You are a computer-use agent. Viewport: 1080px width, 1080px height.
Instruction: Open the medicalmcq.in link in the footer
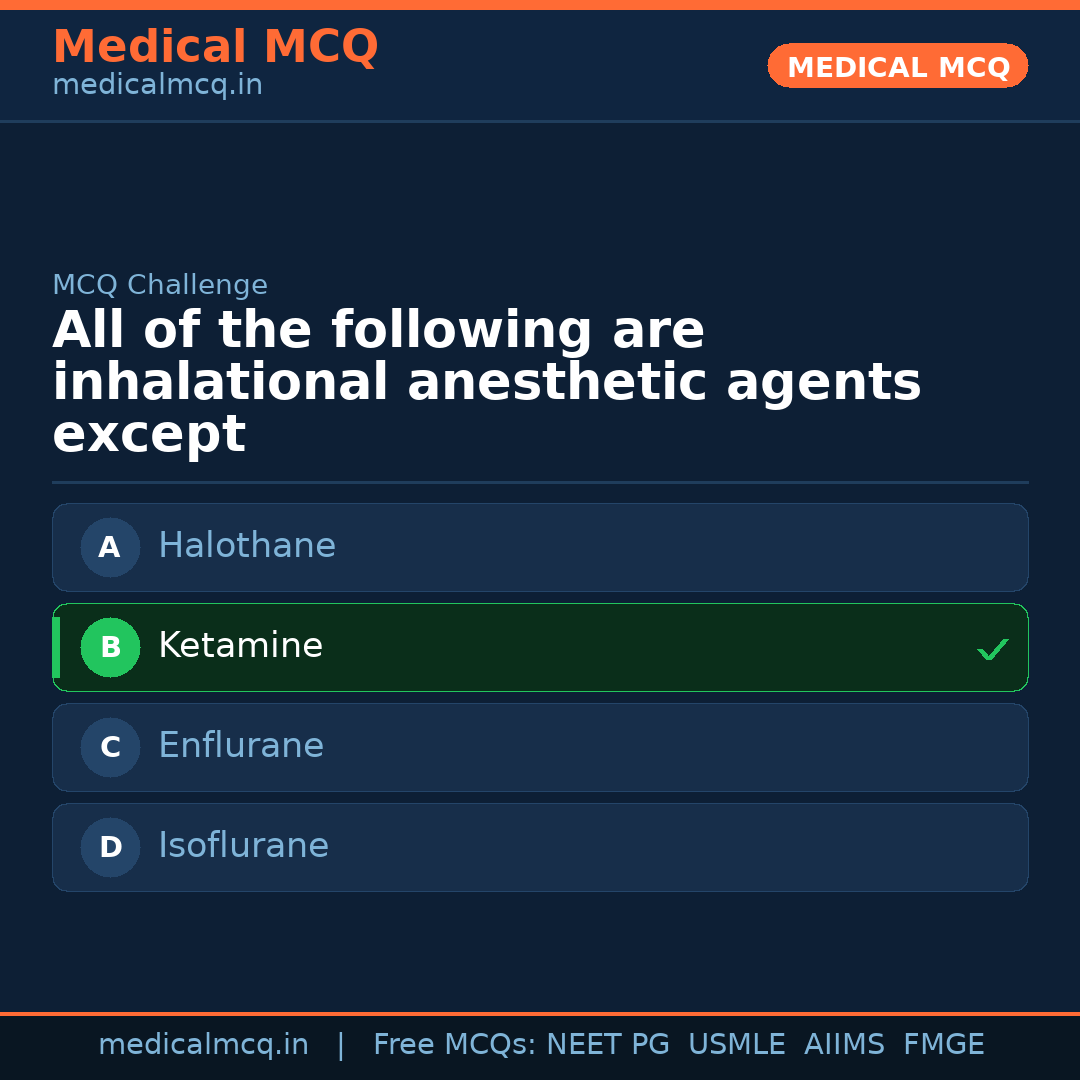click(203, 1045)
